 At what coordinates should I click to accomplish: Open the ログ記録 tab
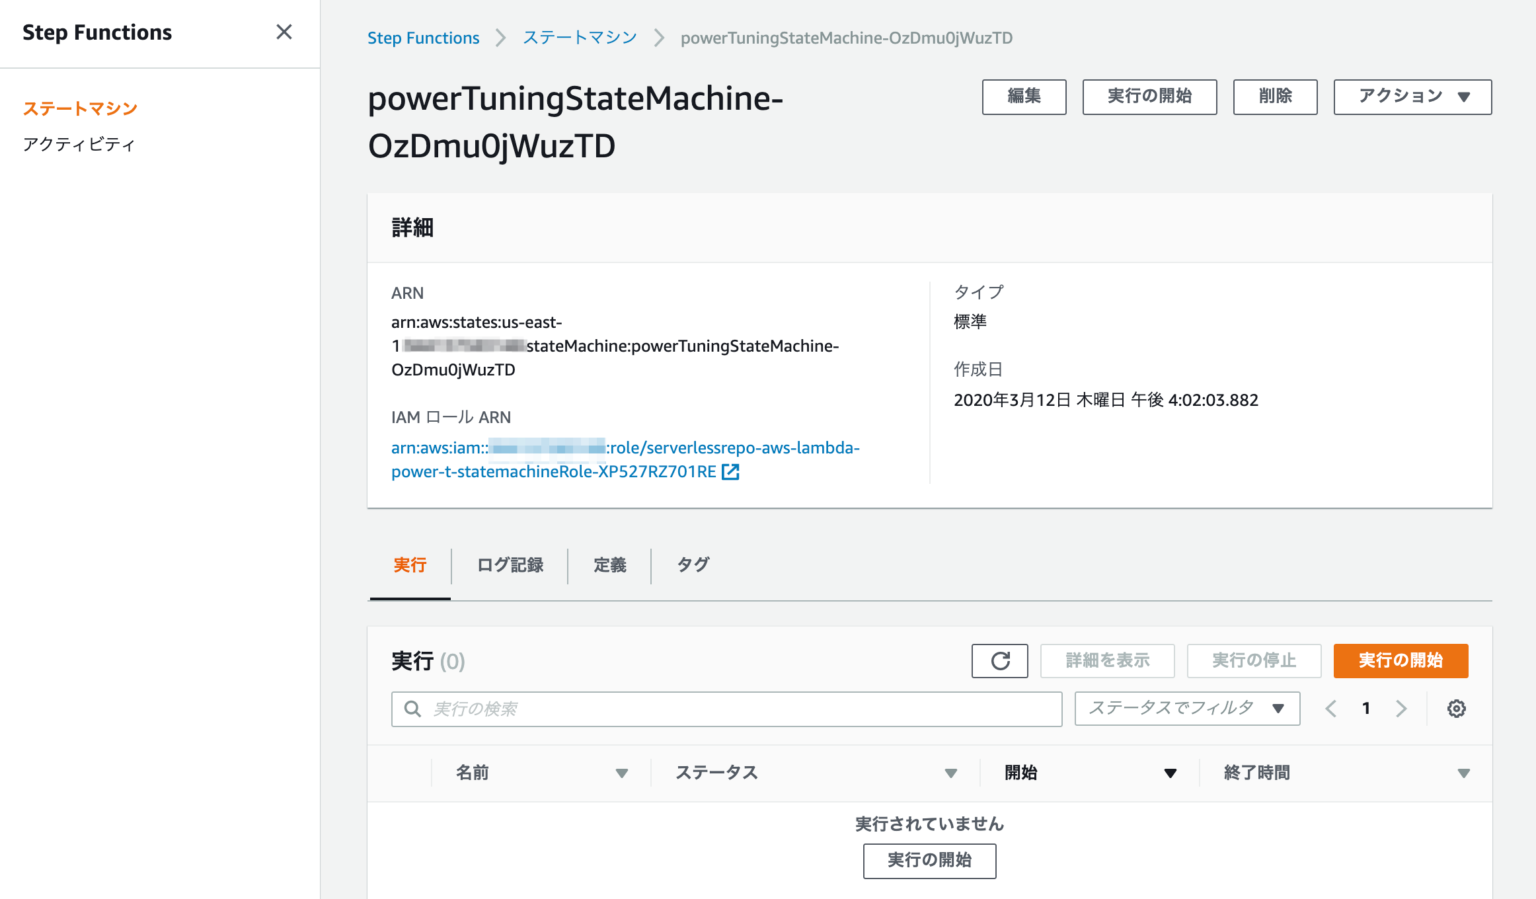tap(510, 565)
